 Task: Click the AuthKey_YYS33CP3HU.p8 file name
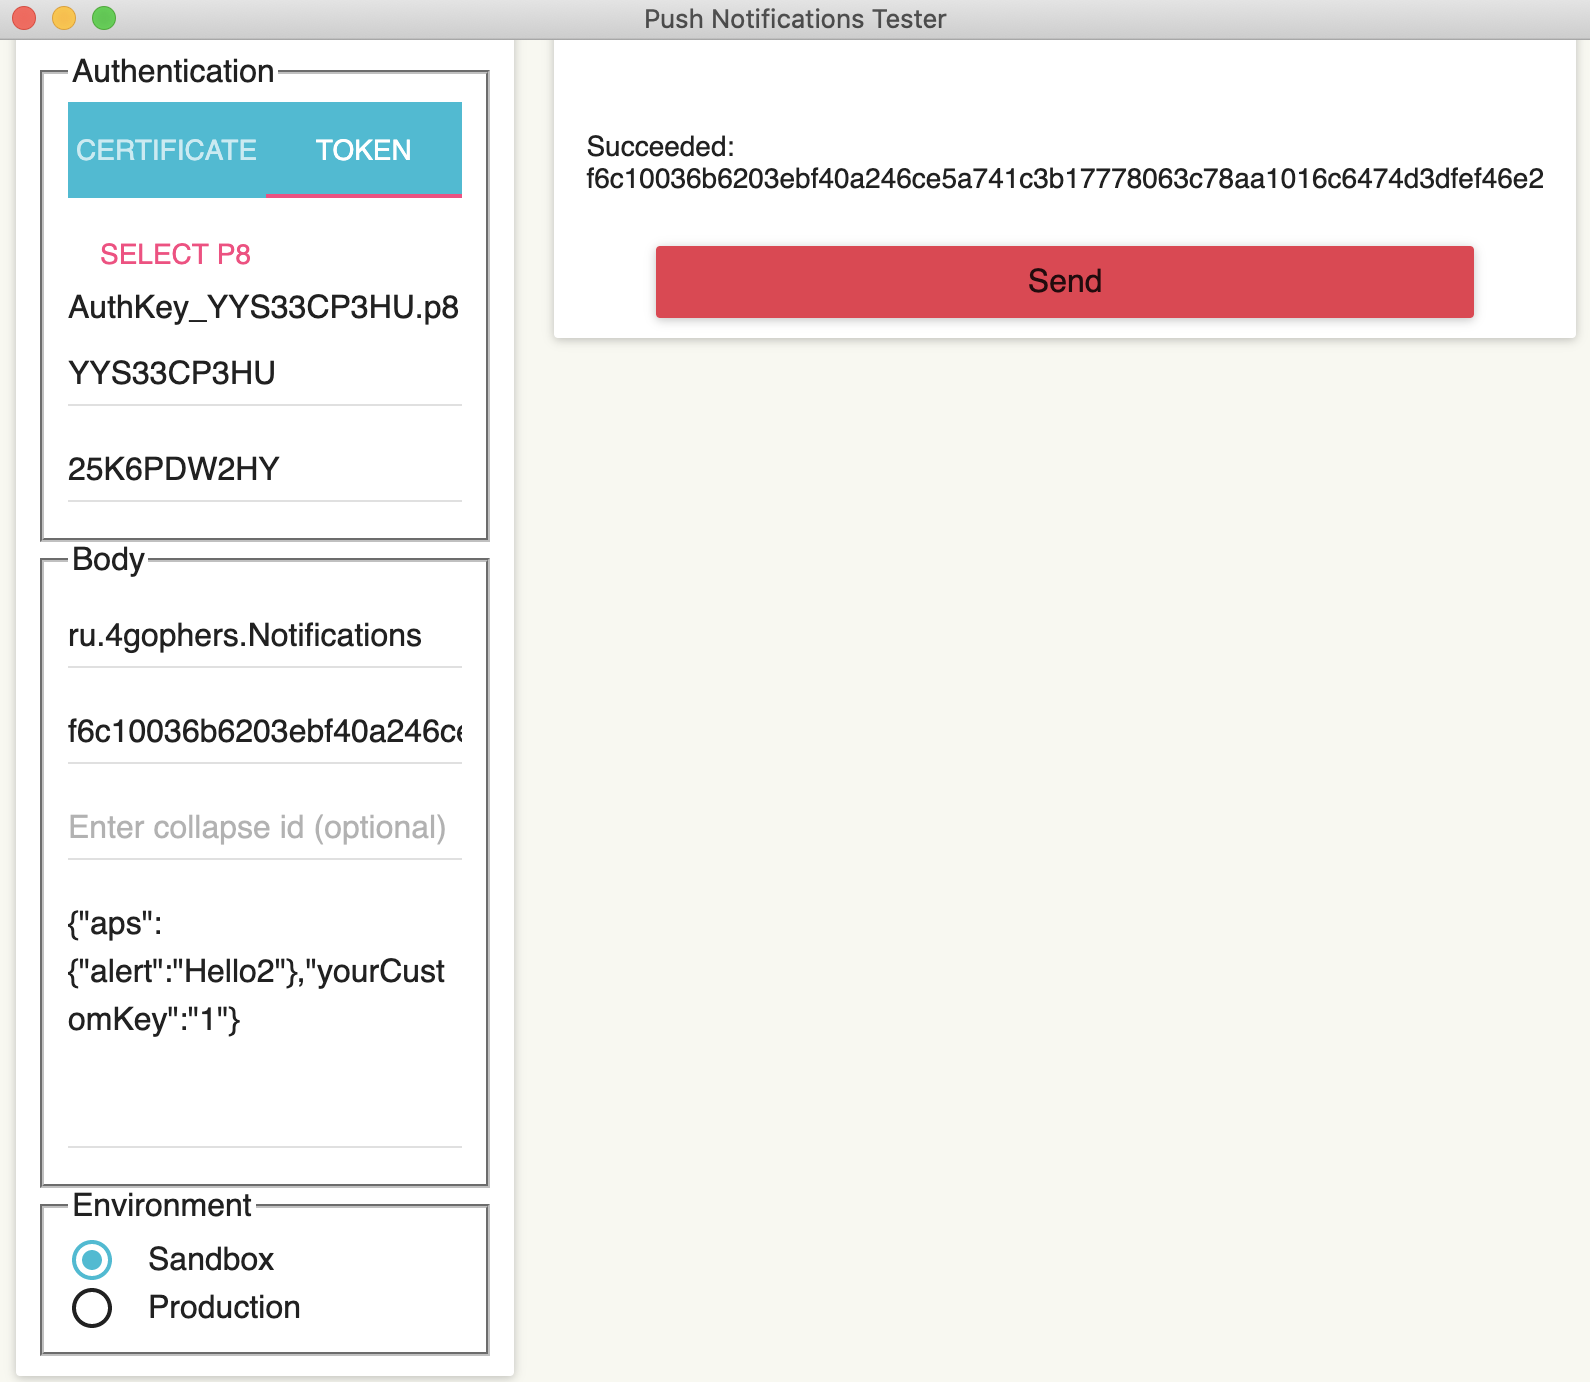[263, 308]
